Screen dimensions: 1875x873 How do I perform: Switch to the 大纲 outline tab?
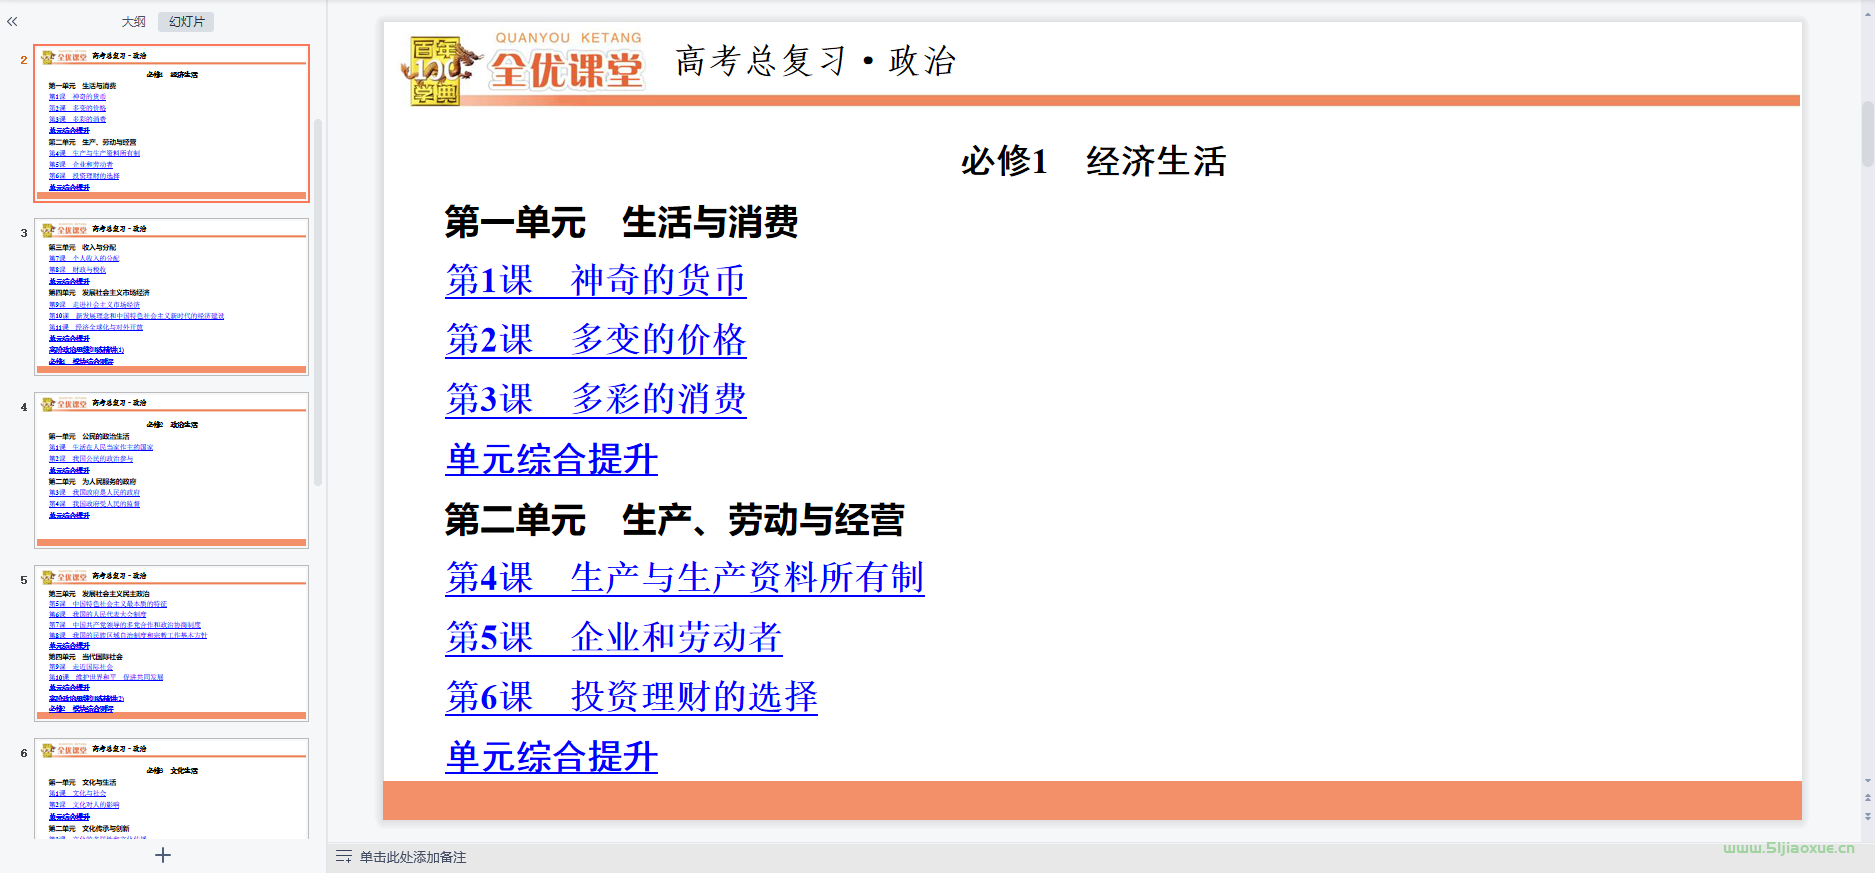(134, 22)
